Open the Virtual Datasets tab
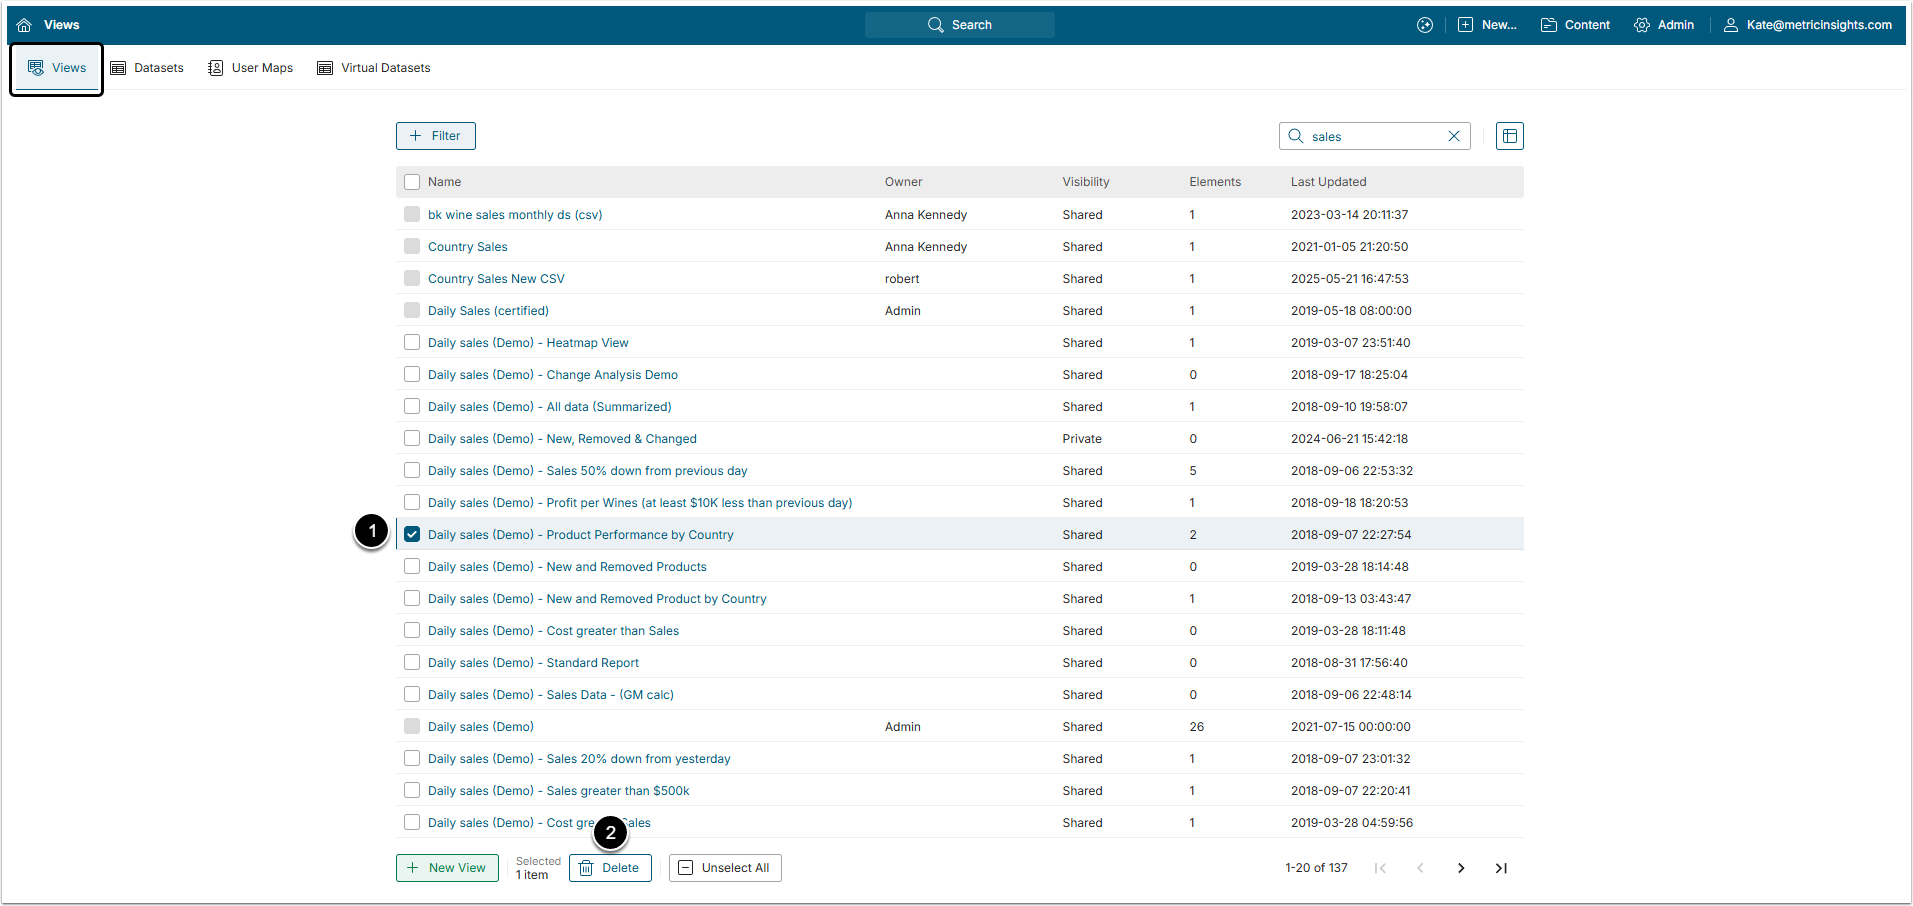 click(374, 68)
